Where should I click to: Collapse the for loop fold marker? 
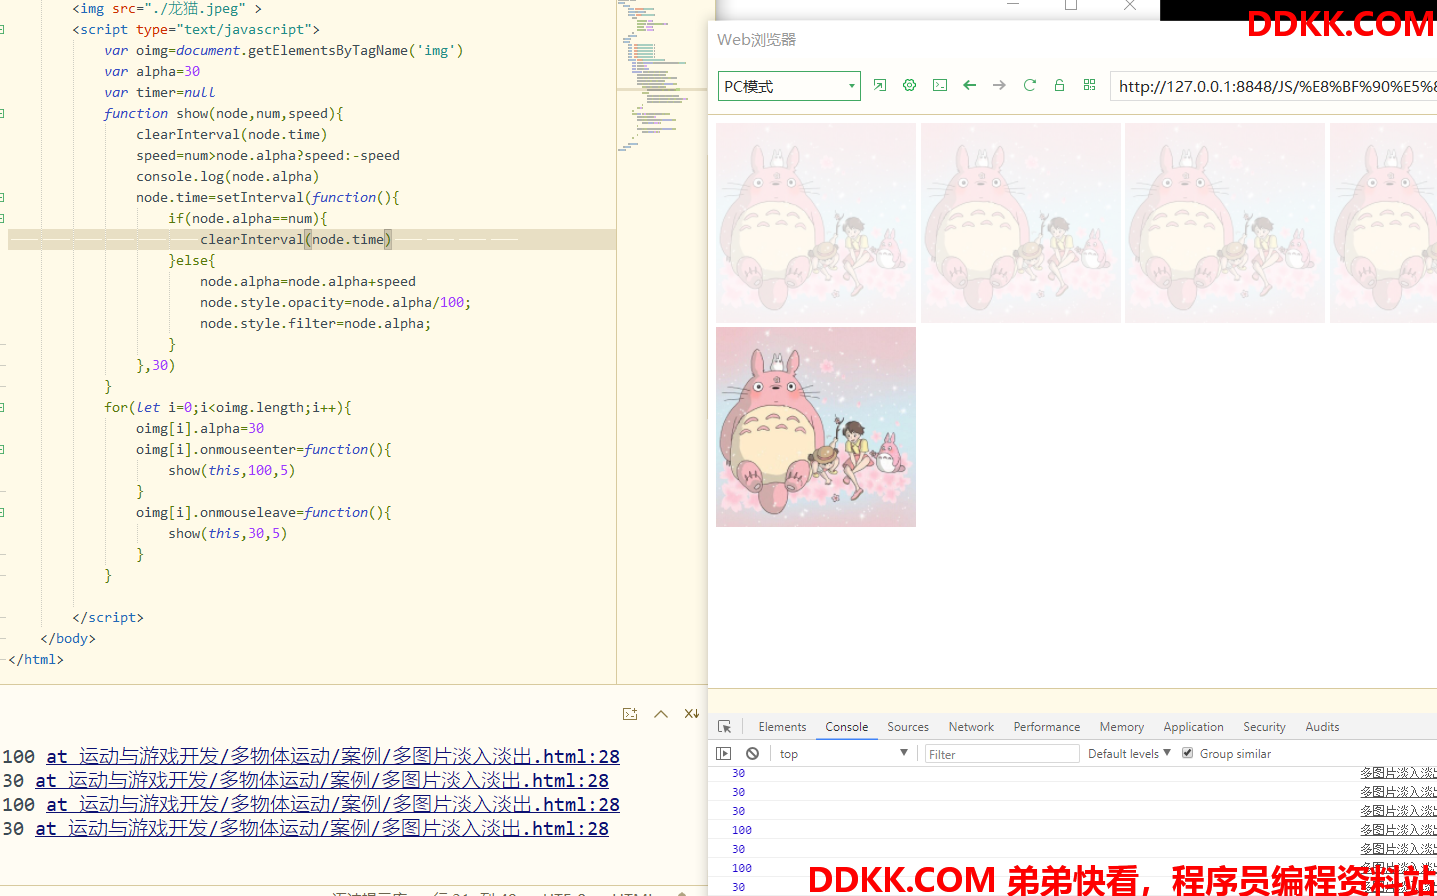coord(2,408)
